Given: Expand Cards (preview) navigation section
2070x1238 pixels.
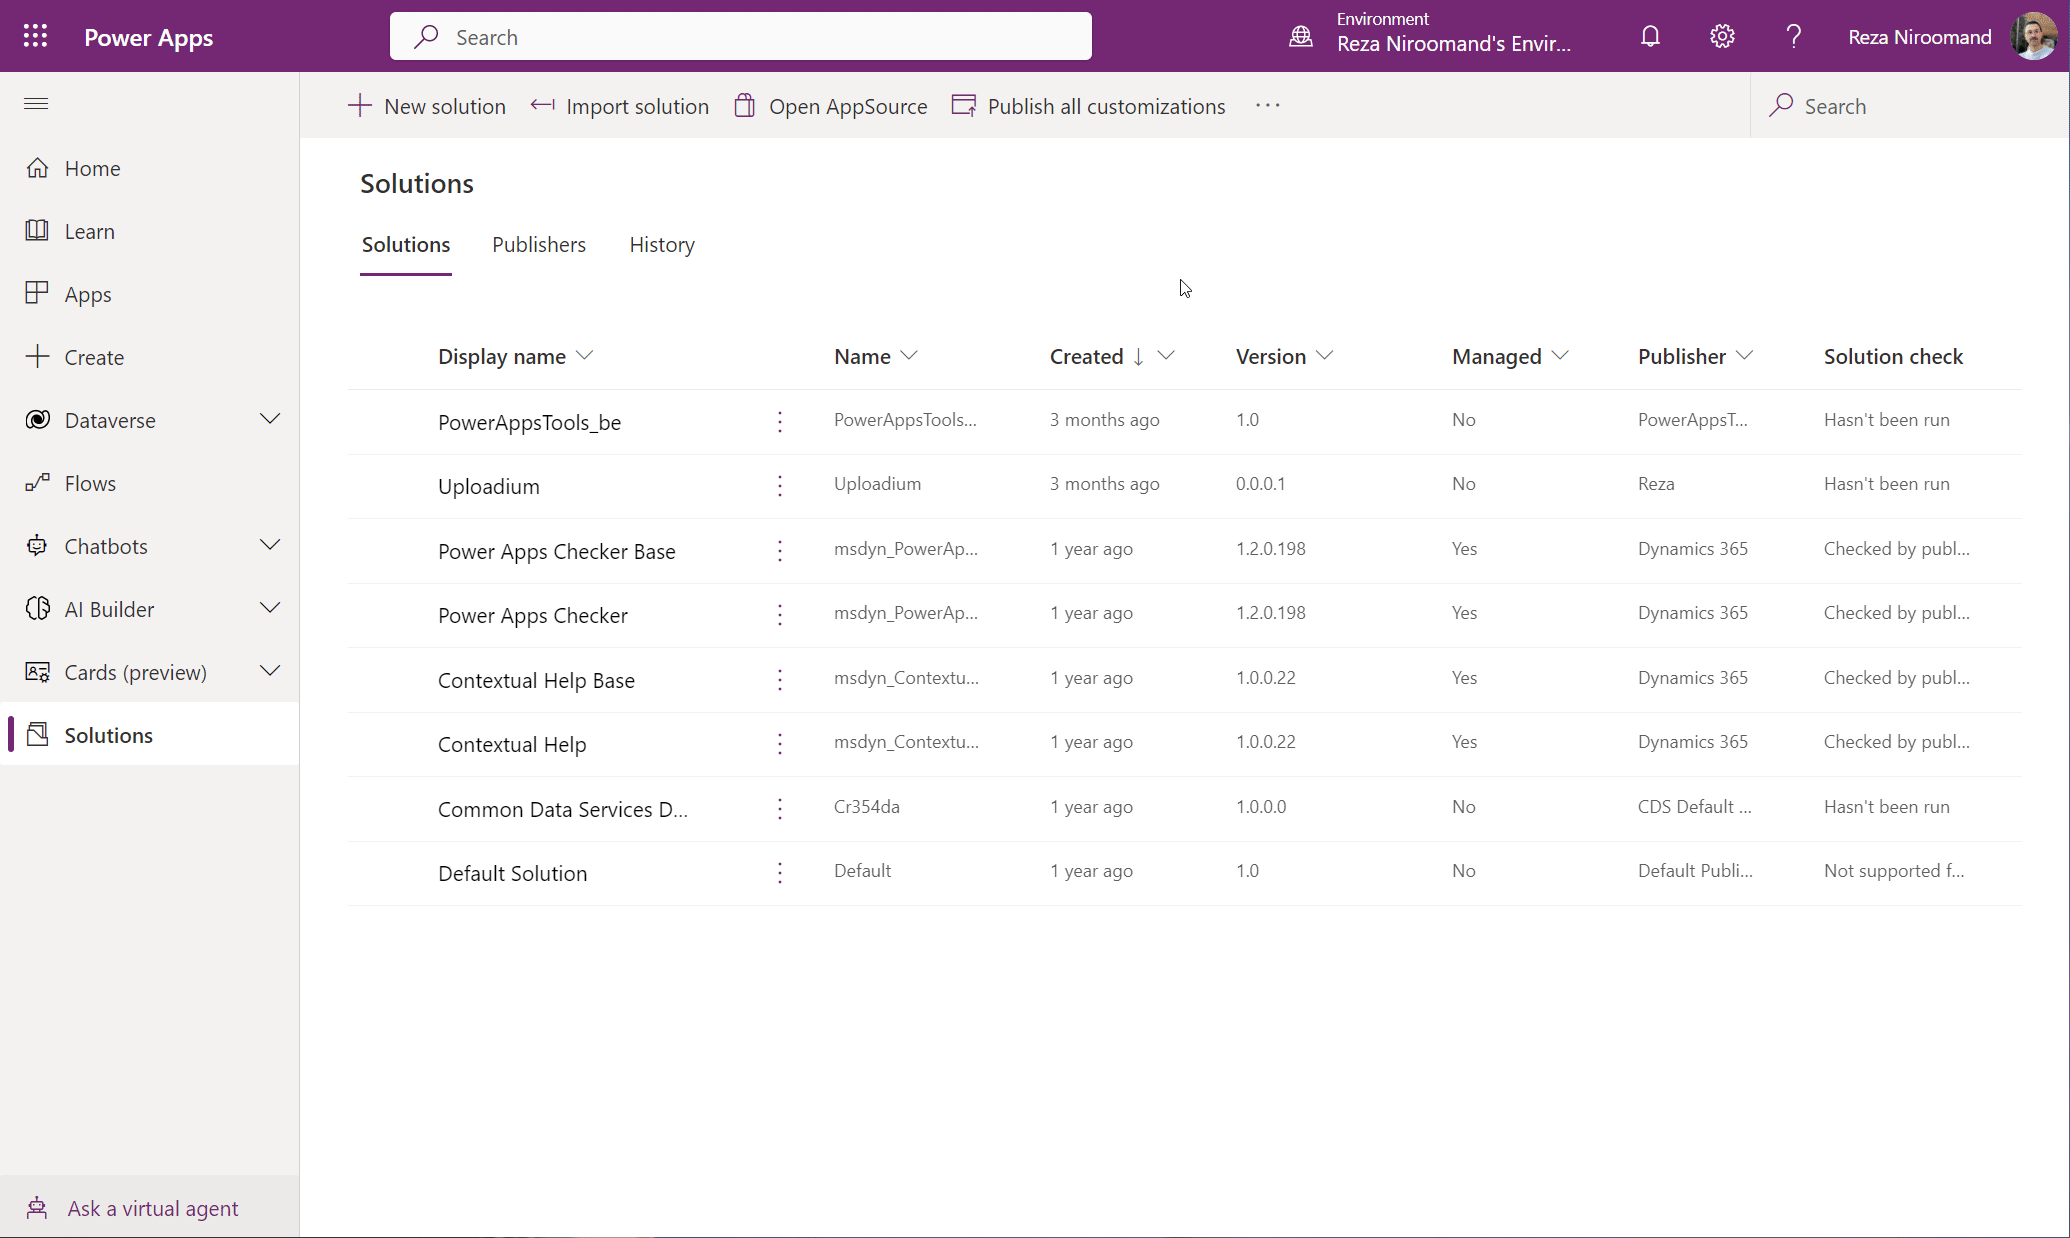Looking at the screenshot, I should point(270,671).
